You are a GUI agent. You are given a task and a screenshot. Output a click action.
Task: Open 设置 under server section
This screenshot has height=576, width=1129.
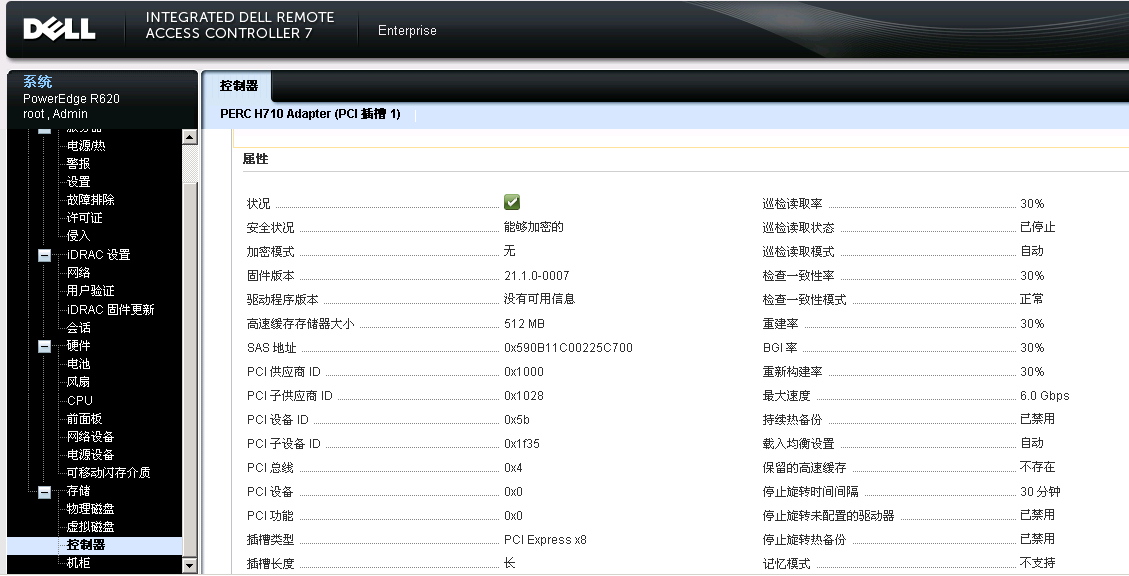tap(78, 181)
